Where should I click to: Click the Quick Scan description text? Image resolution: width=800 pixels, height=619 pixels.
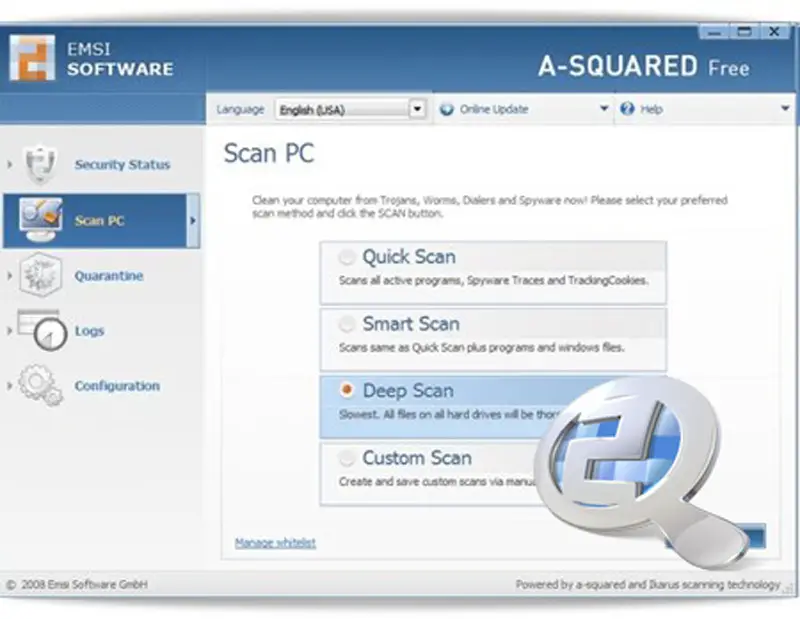(493, 280)
